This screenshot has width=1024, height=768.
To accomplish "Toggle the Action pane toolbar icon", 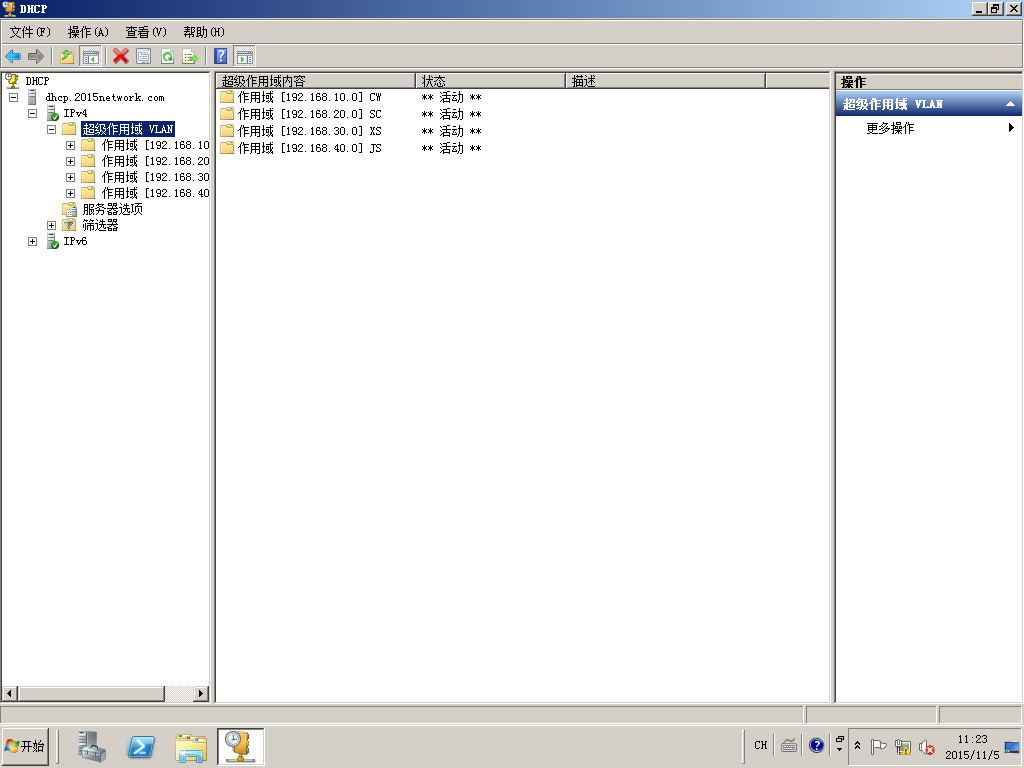I will [245, 57].
